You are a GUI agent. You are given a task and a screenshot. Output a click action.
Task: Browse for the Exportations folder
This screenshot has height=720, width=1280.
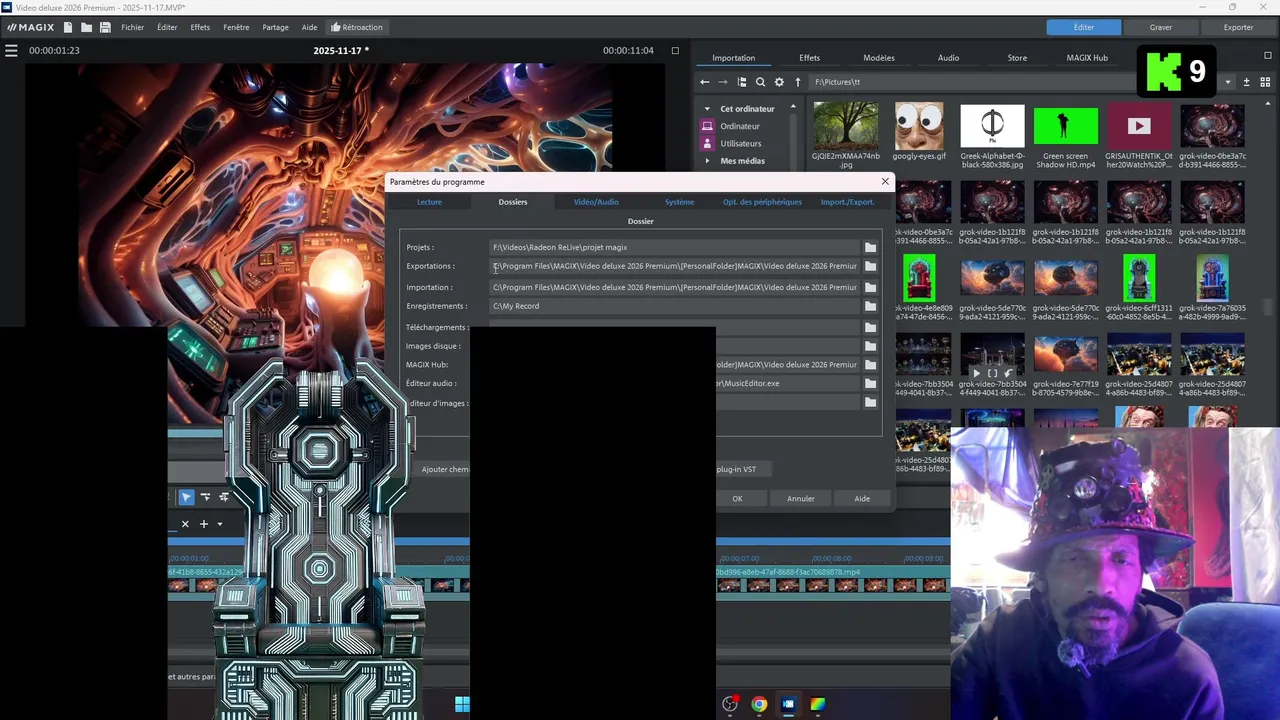(x=870, y=266)
